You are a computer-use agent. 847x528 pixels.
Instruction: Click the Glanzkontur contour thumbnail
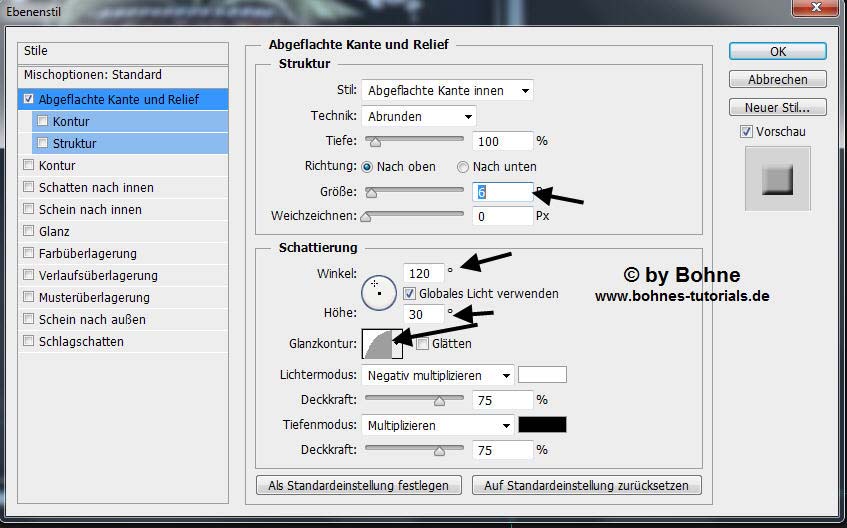[381, 344]
